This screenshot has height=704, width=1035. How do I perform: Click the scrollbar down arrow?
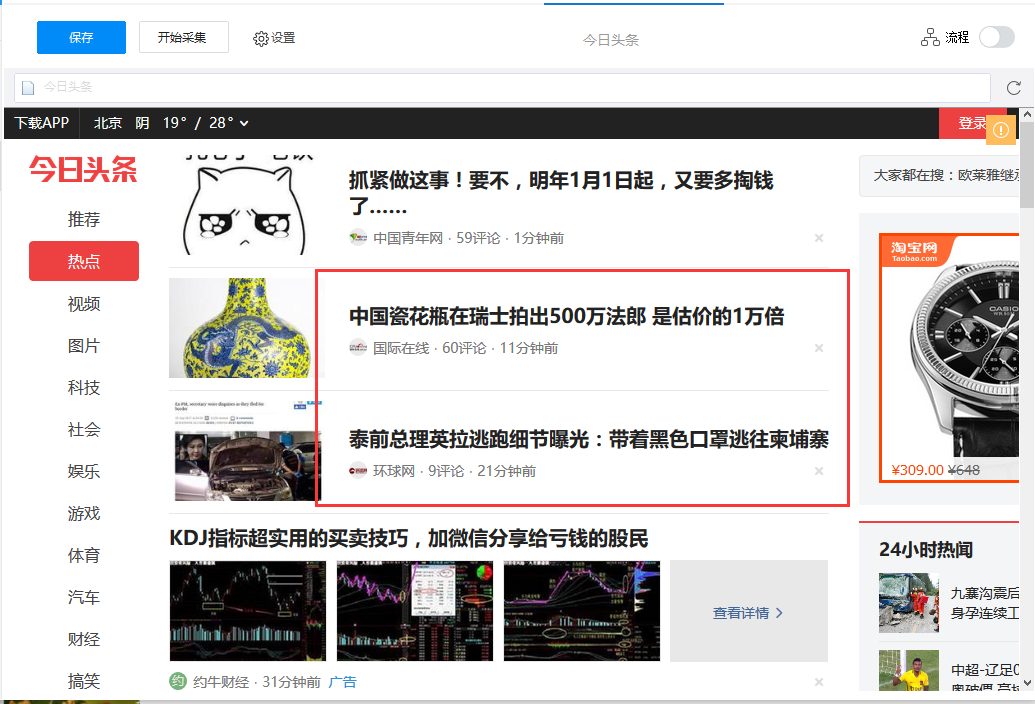(1027, 684)
